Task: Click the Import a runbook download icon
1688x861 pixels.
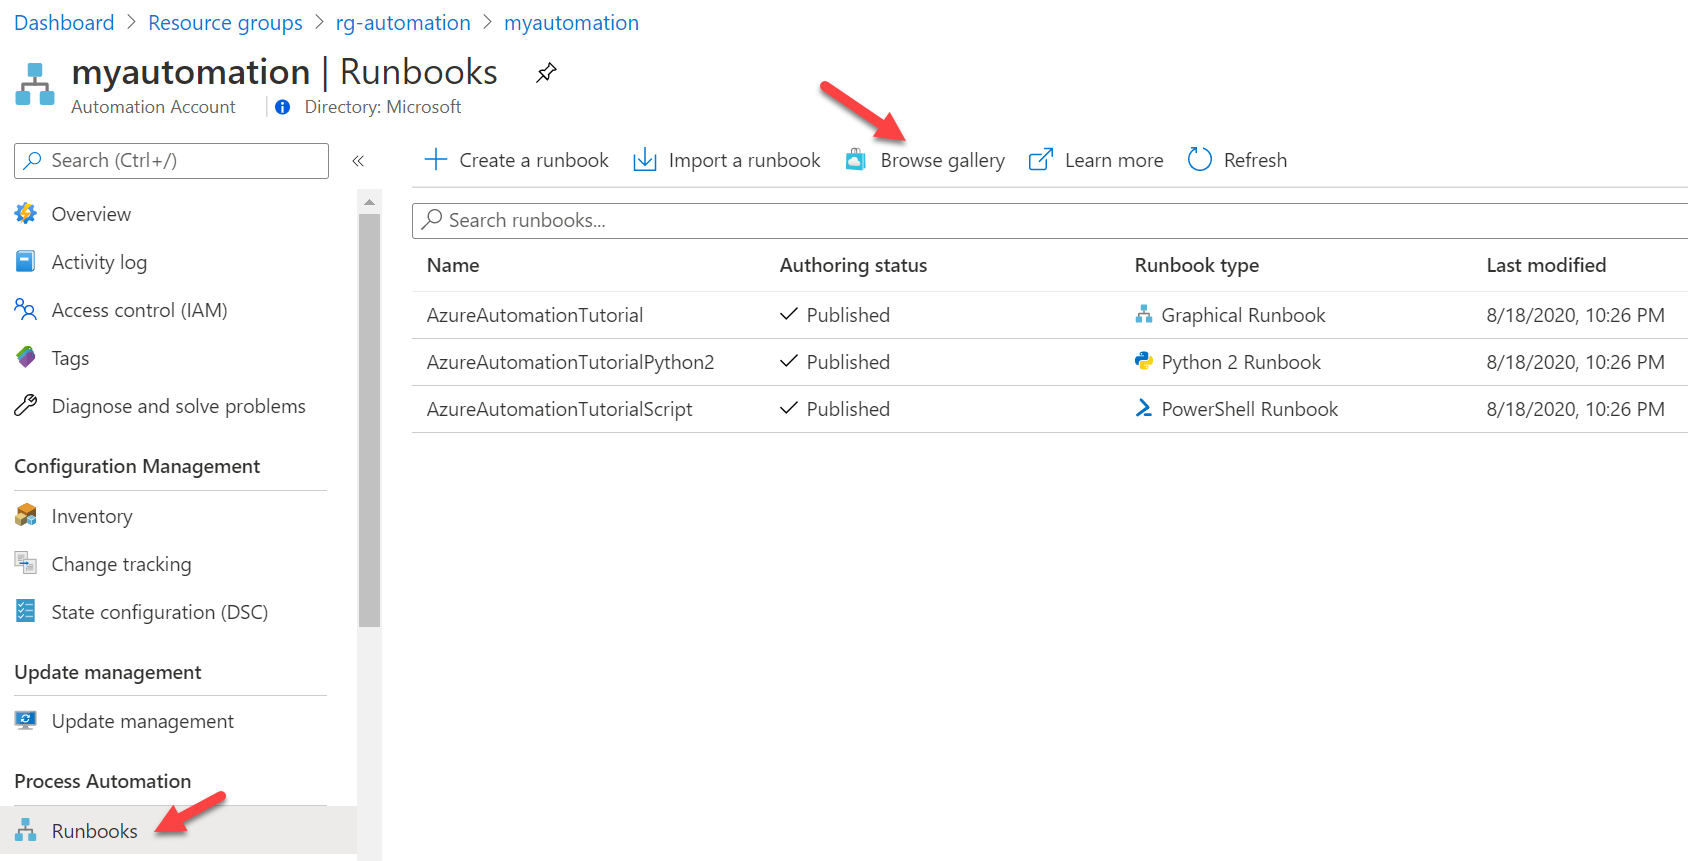Action: 645,160
